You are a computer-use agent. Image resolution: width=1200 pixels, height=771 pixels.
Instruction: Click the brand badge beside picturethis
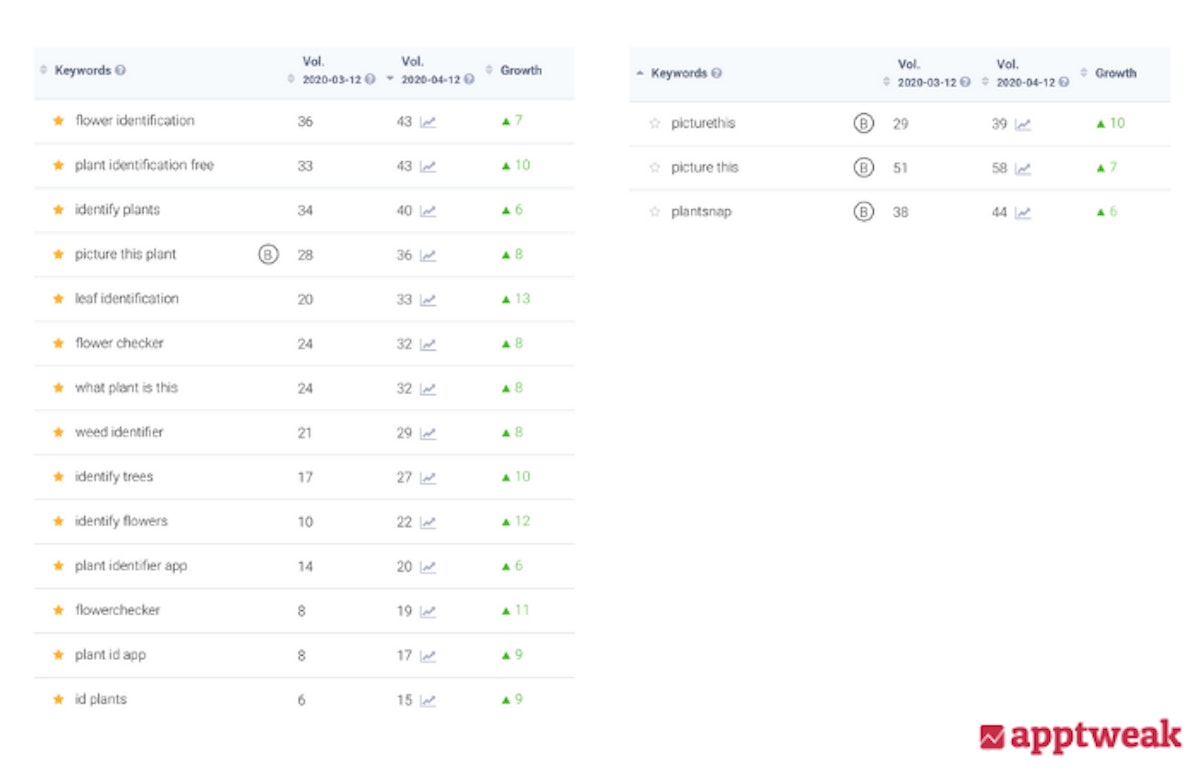tap(863, 124)
